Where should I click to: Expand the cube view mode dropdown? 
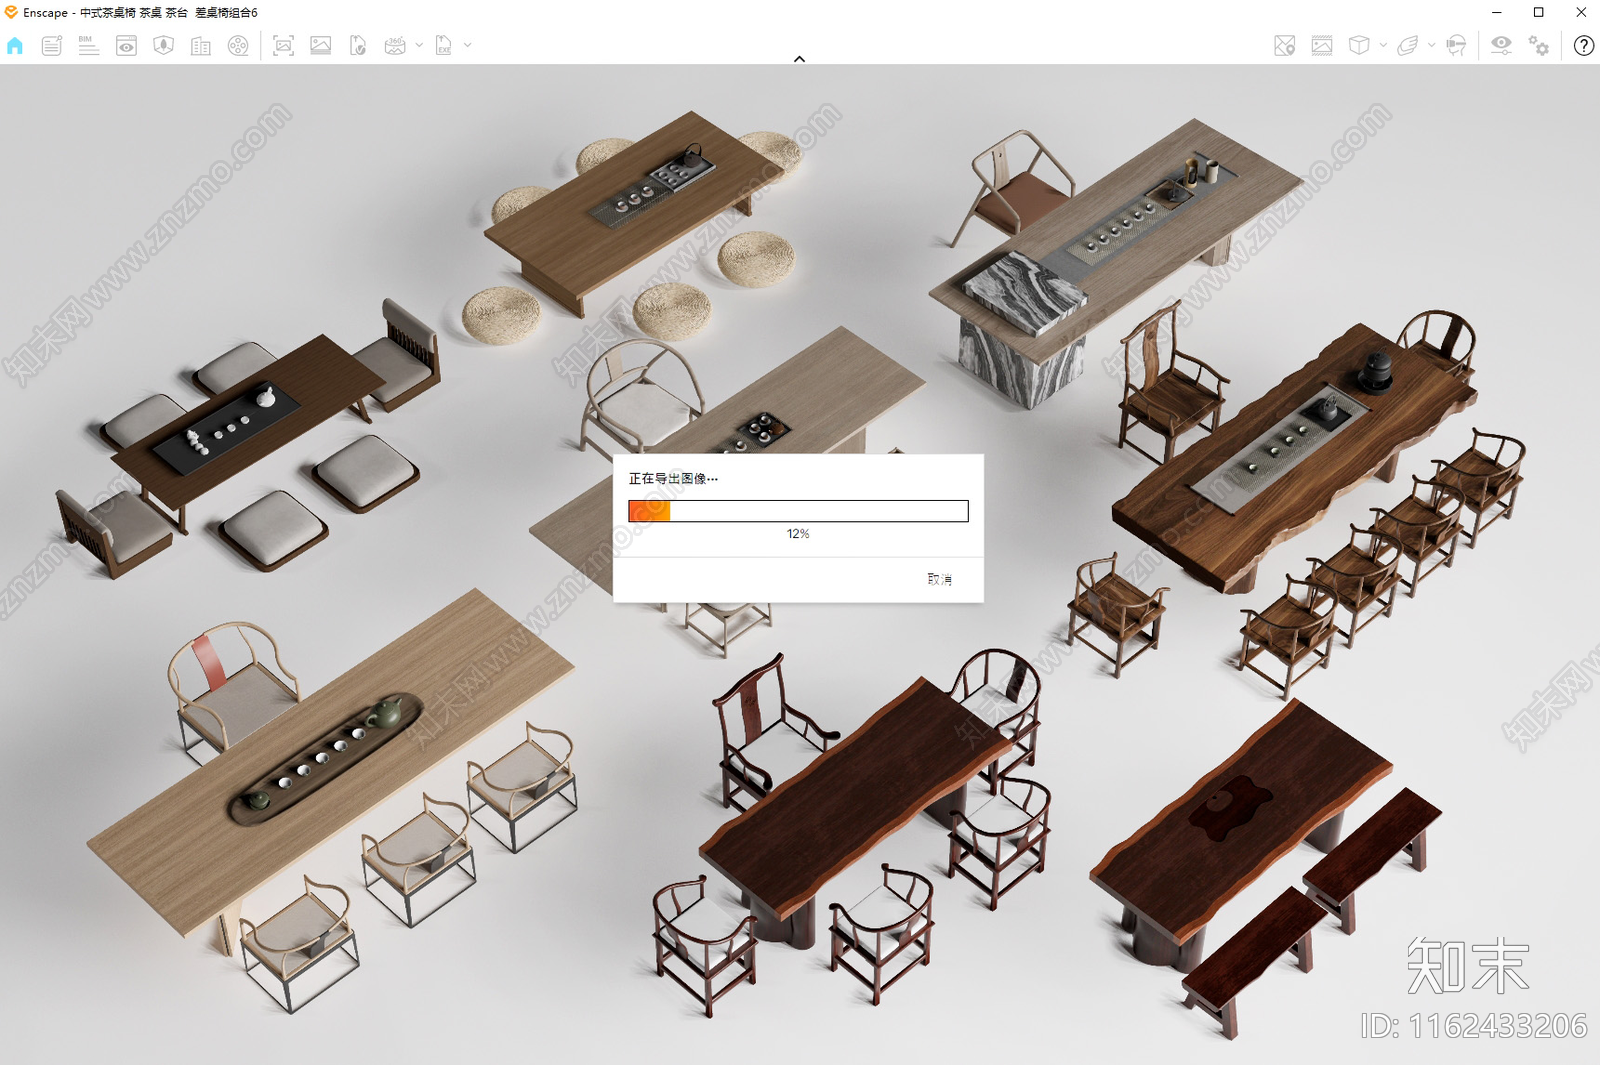1383,45
